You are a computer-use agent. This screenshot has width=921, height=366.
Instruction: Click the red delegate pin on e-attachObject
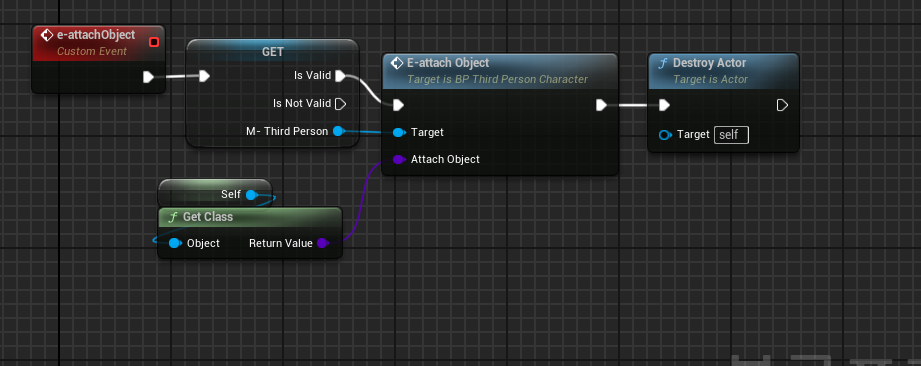154,42
